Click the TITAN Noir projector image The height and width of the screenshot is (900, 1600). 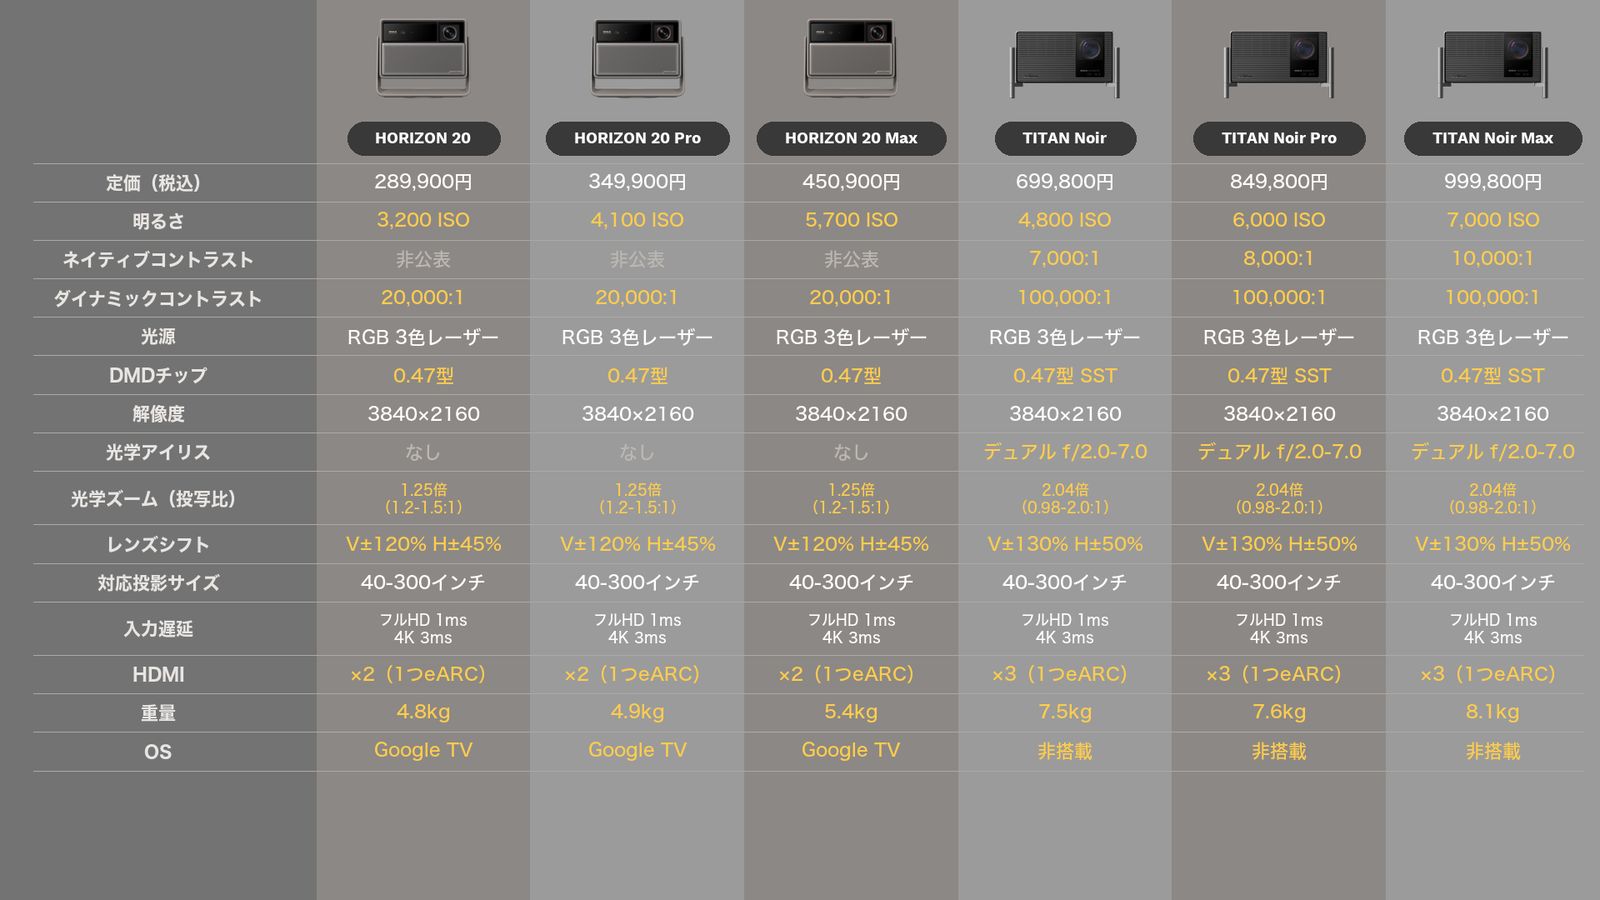(x=1065, y=63)
